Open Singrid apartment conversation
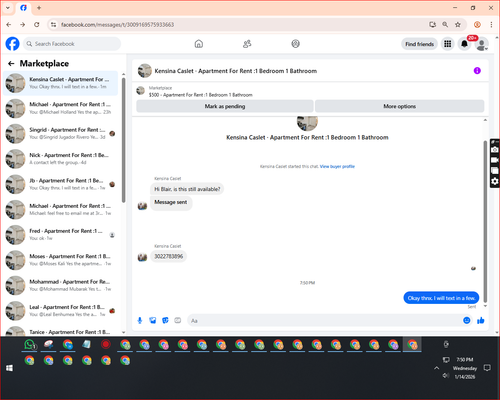 coord(60,133)
